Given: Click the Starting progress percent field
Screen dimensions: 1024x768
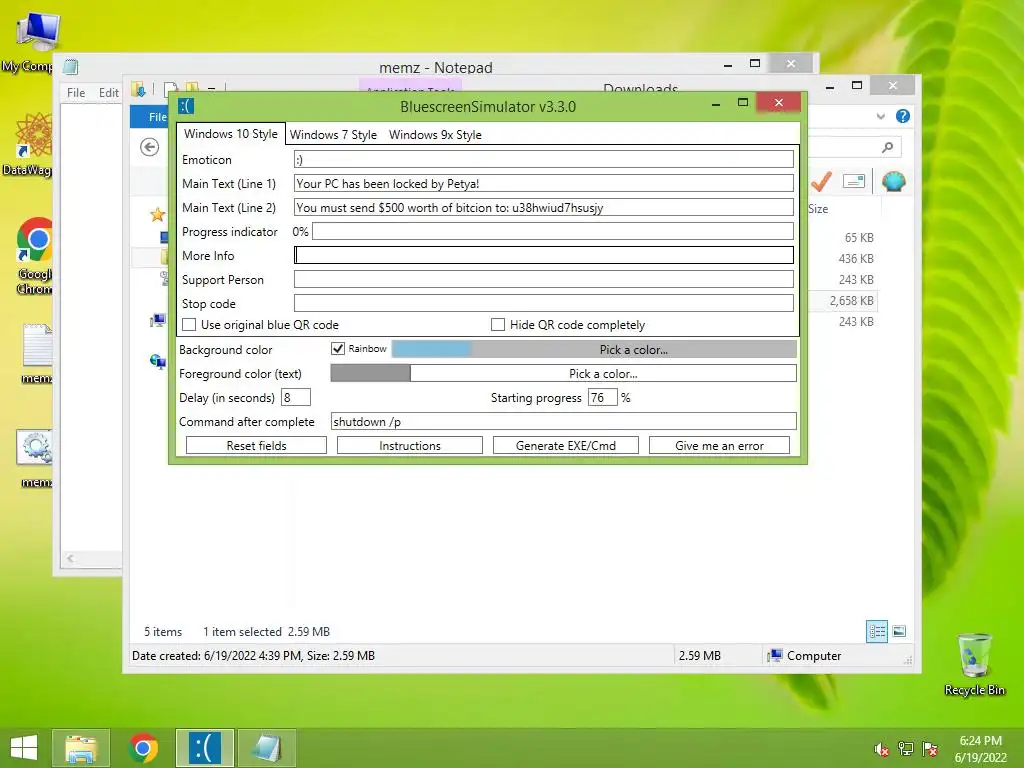Looking at the screenshot, I should [x=602, y=397].
